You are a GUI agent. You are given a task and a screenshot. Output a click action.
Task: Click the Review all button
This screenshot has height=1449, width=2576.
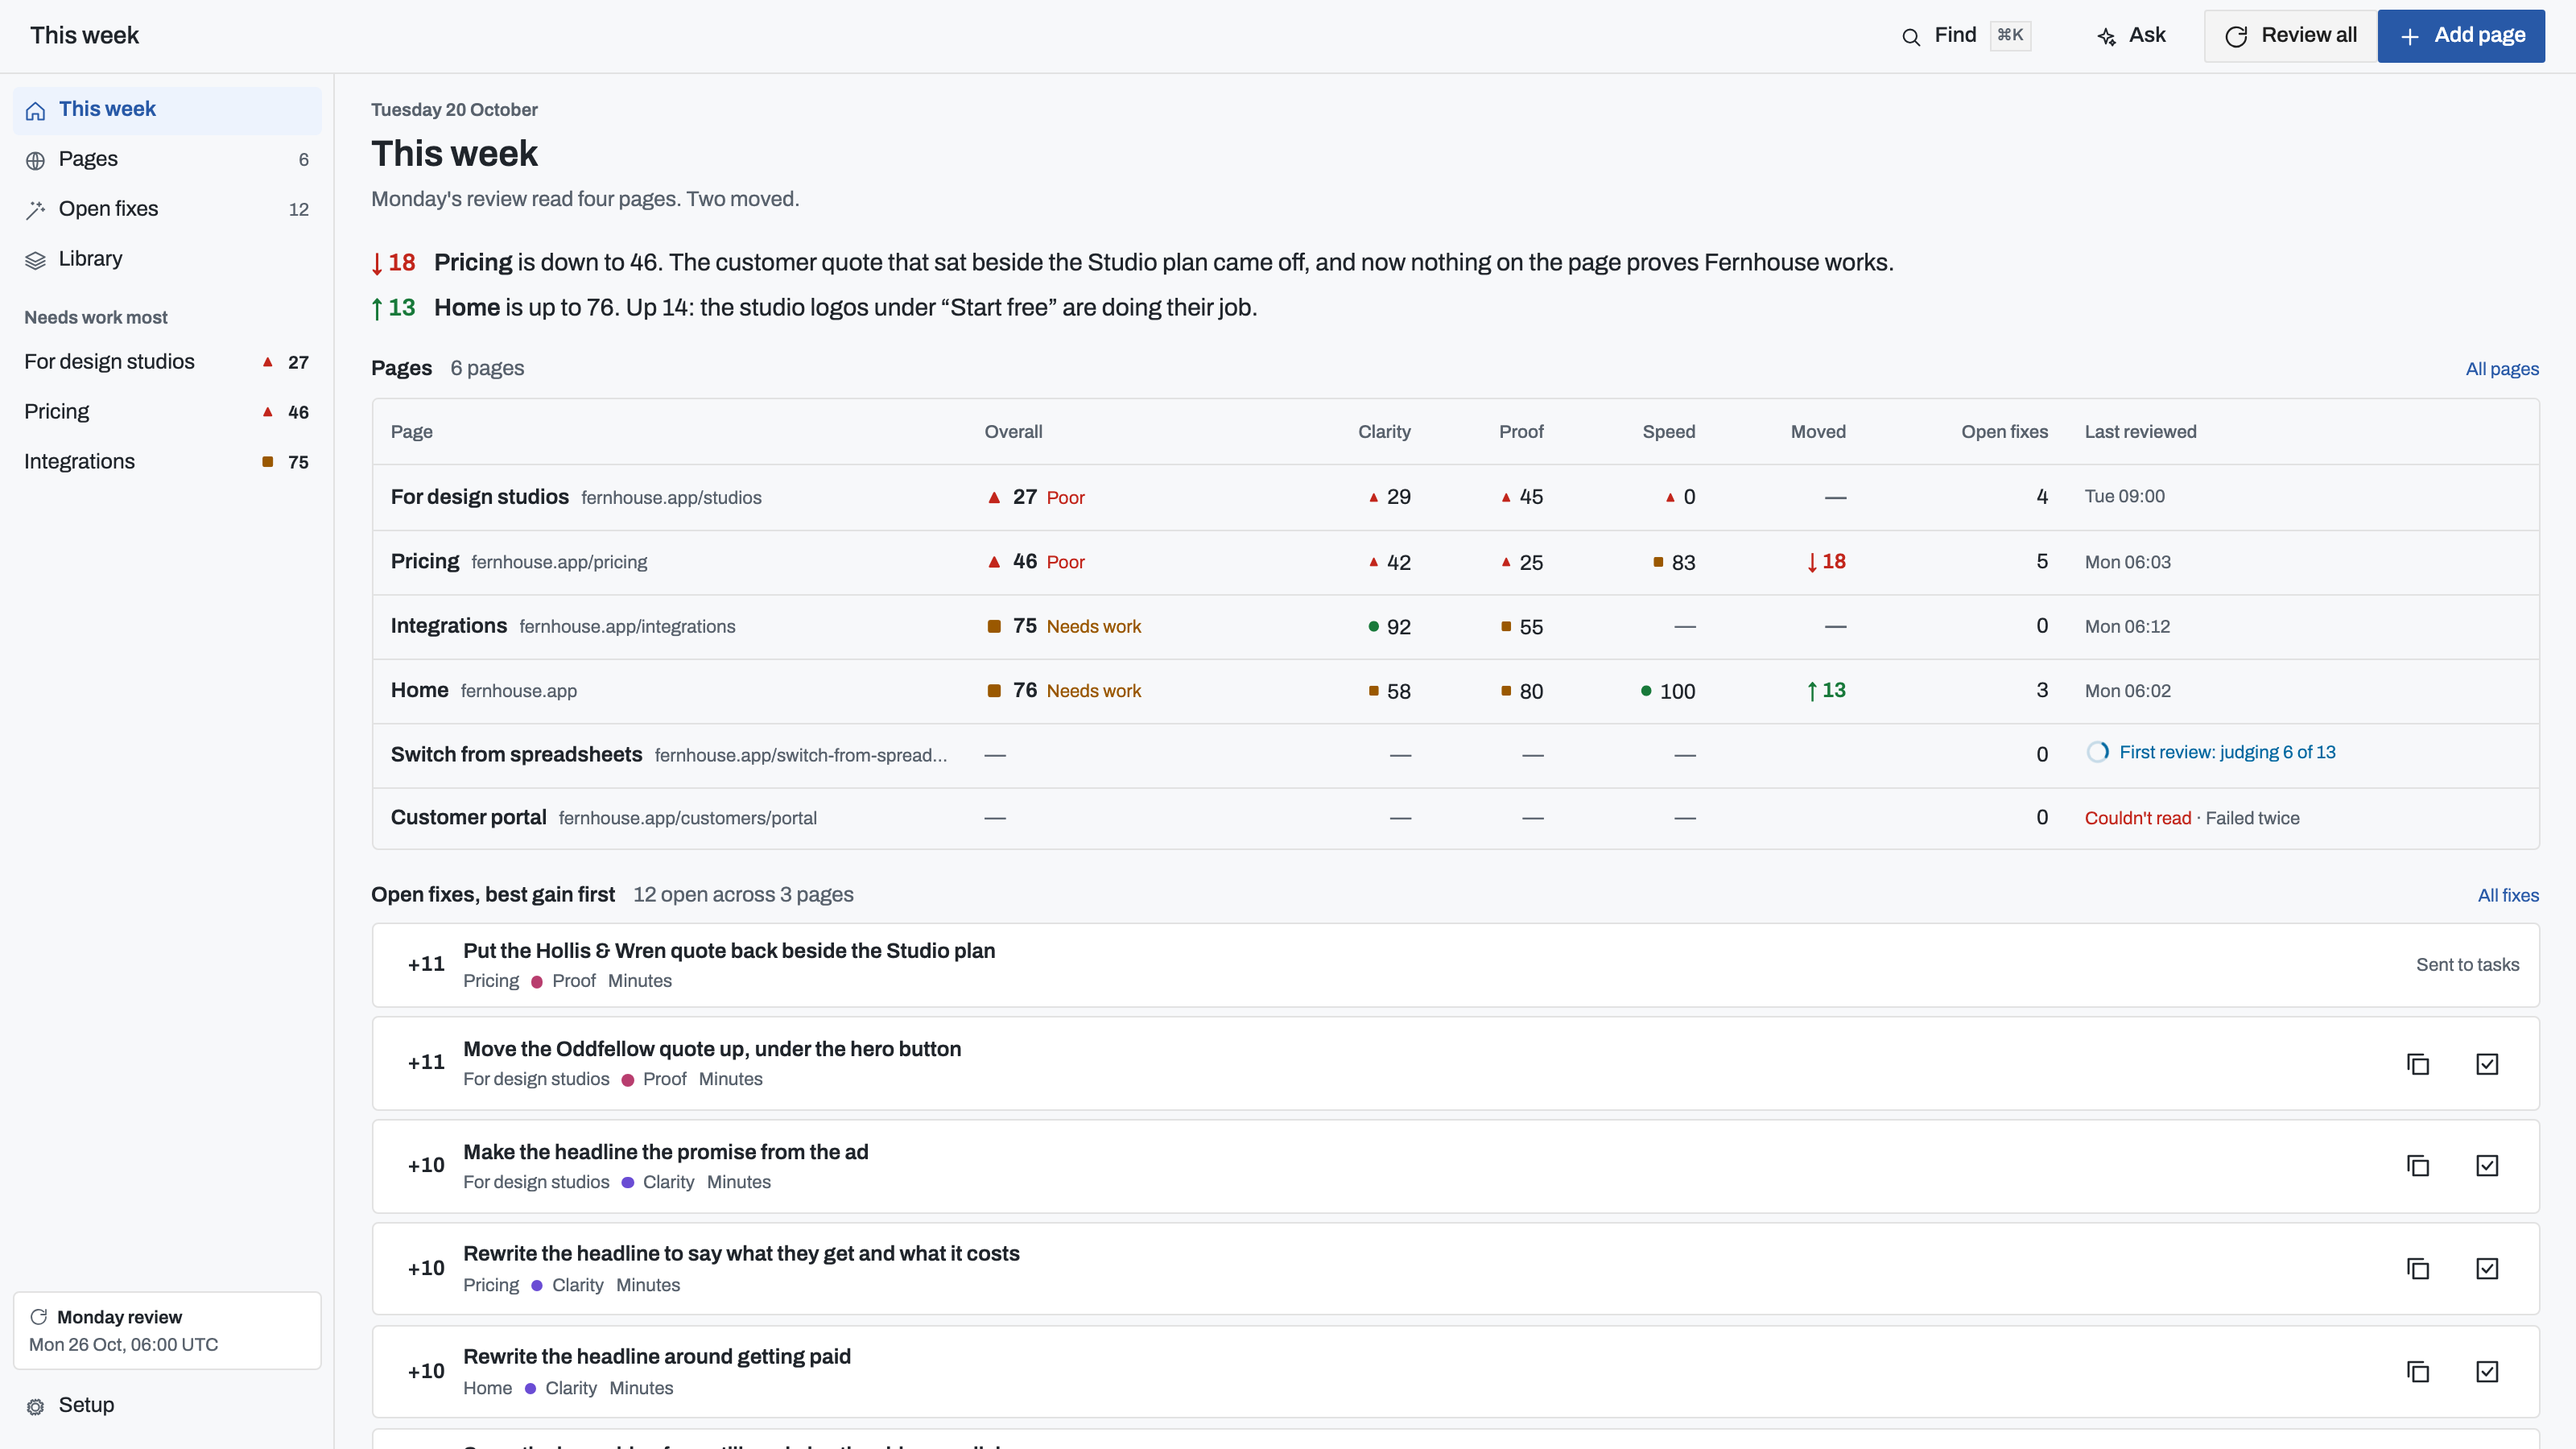[2290, 36]
